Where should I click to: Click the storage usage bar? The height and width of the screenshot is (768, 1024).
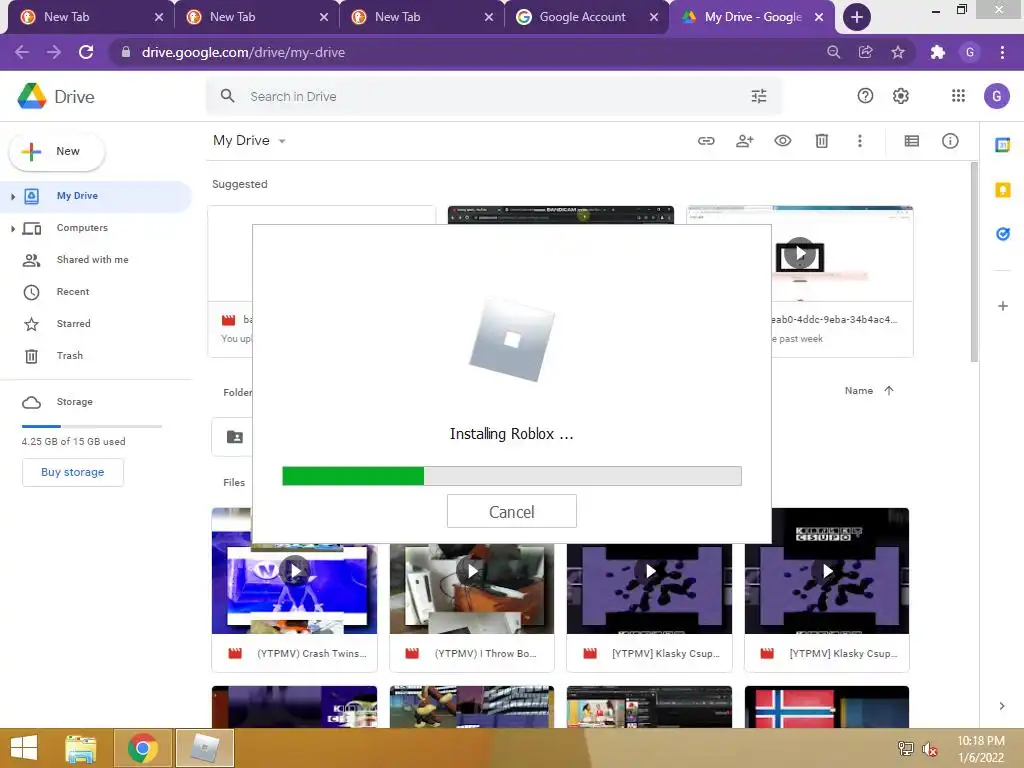point(91,426)
